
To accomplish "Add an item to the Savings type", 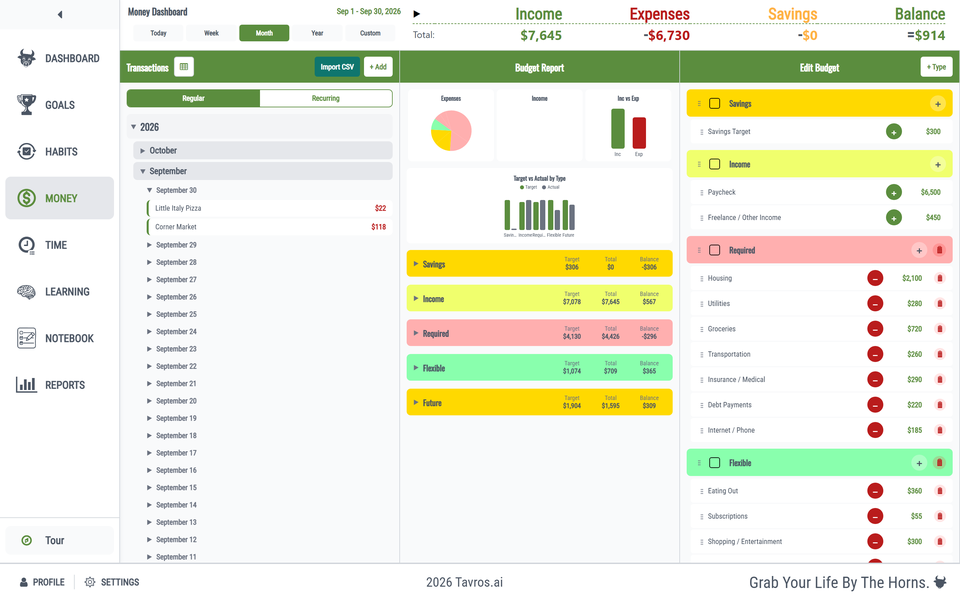I will (x=937, y=103).
